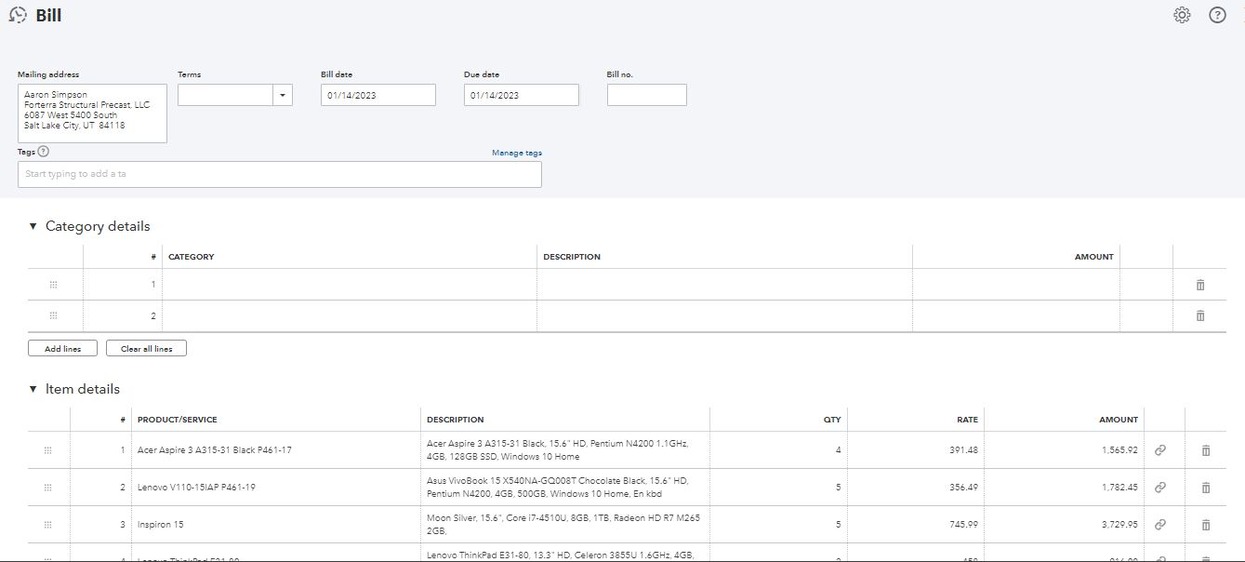Click the help question mark icon
Screen dimensions: 1245x562
pos(1217,15)
